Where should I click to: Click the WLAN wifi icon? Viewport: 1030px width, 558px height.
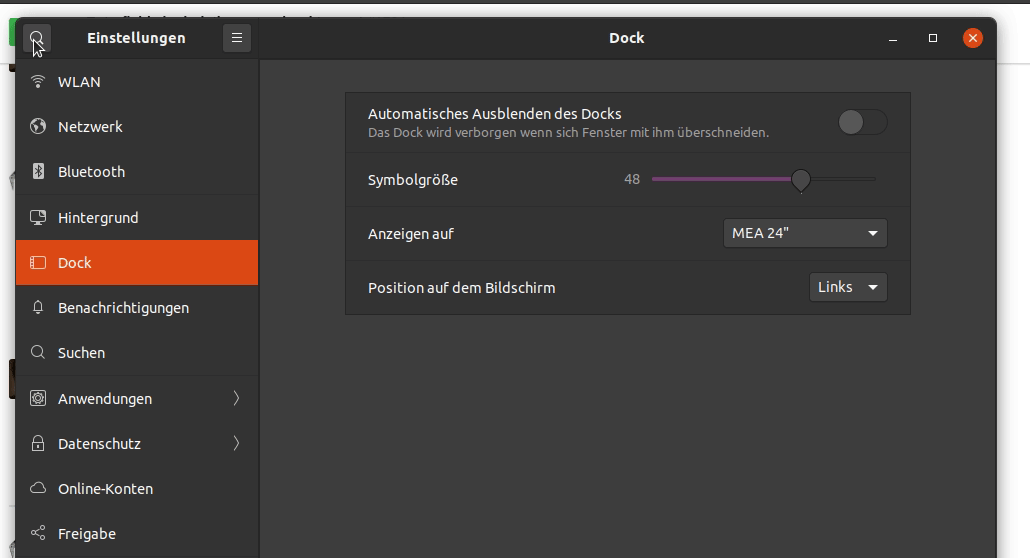click(38, 81)
